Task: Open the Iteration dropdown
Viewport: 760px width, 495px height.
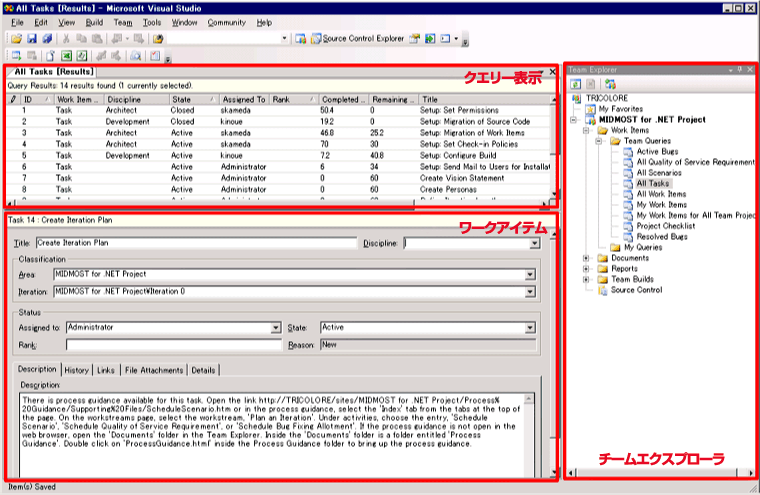Action: click(530, 291)
